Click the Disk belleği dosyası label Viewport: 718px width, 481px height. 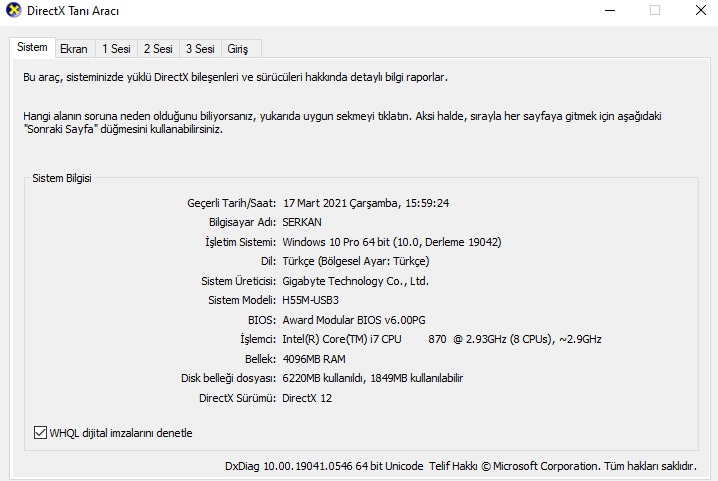click(228, 378)
